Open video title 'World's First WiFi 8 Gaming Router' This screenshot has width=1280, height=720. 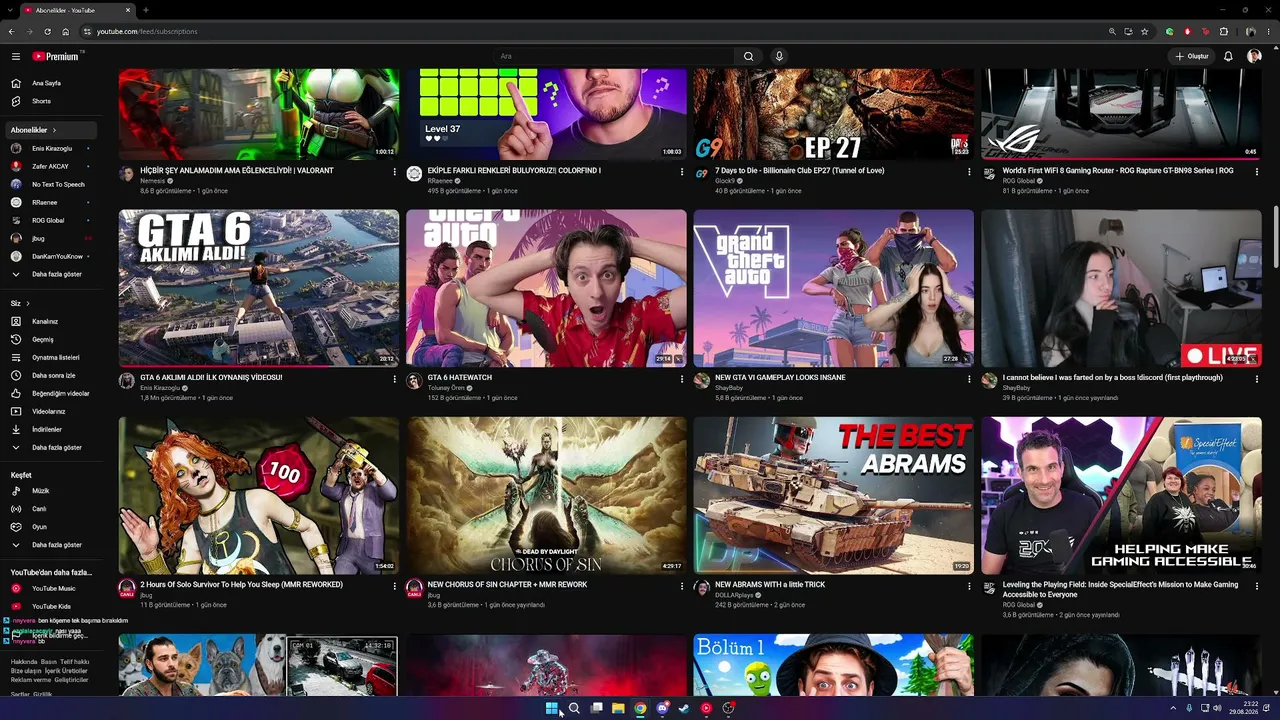(x=1118, y=170)
